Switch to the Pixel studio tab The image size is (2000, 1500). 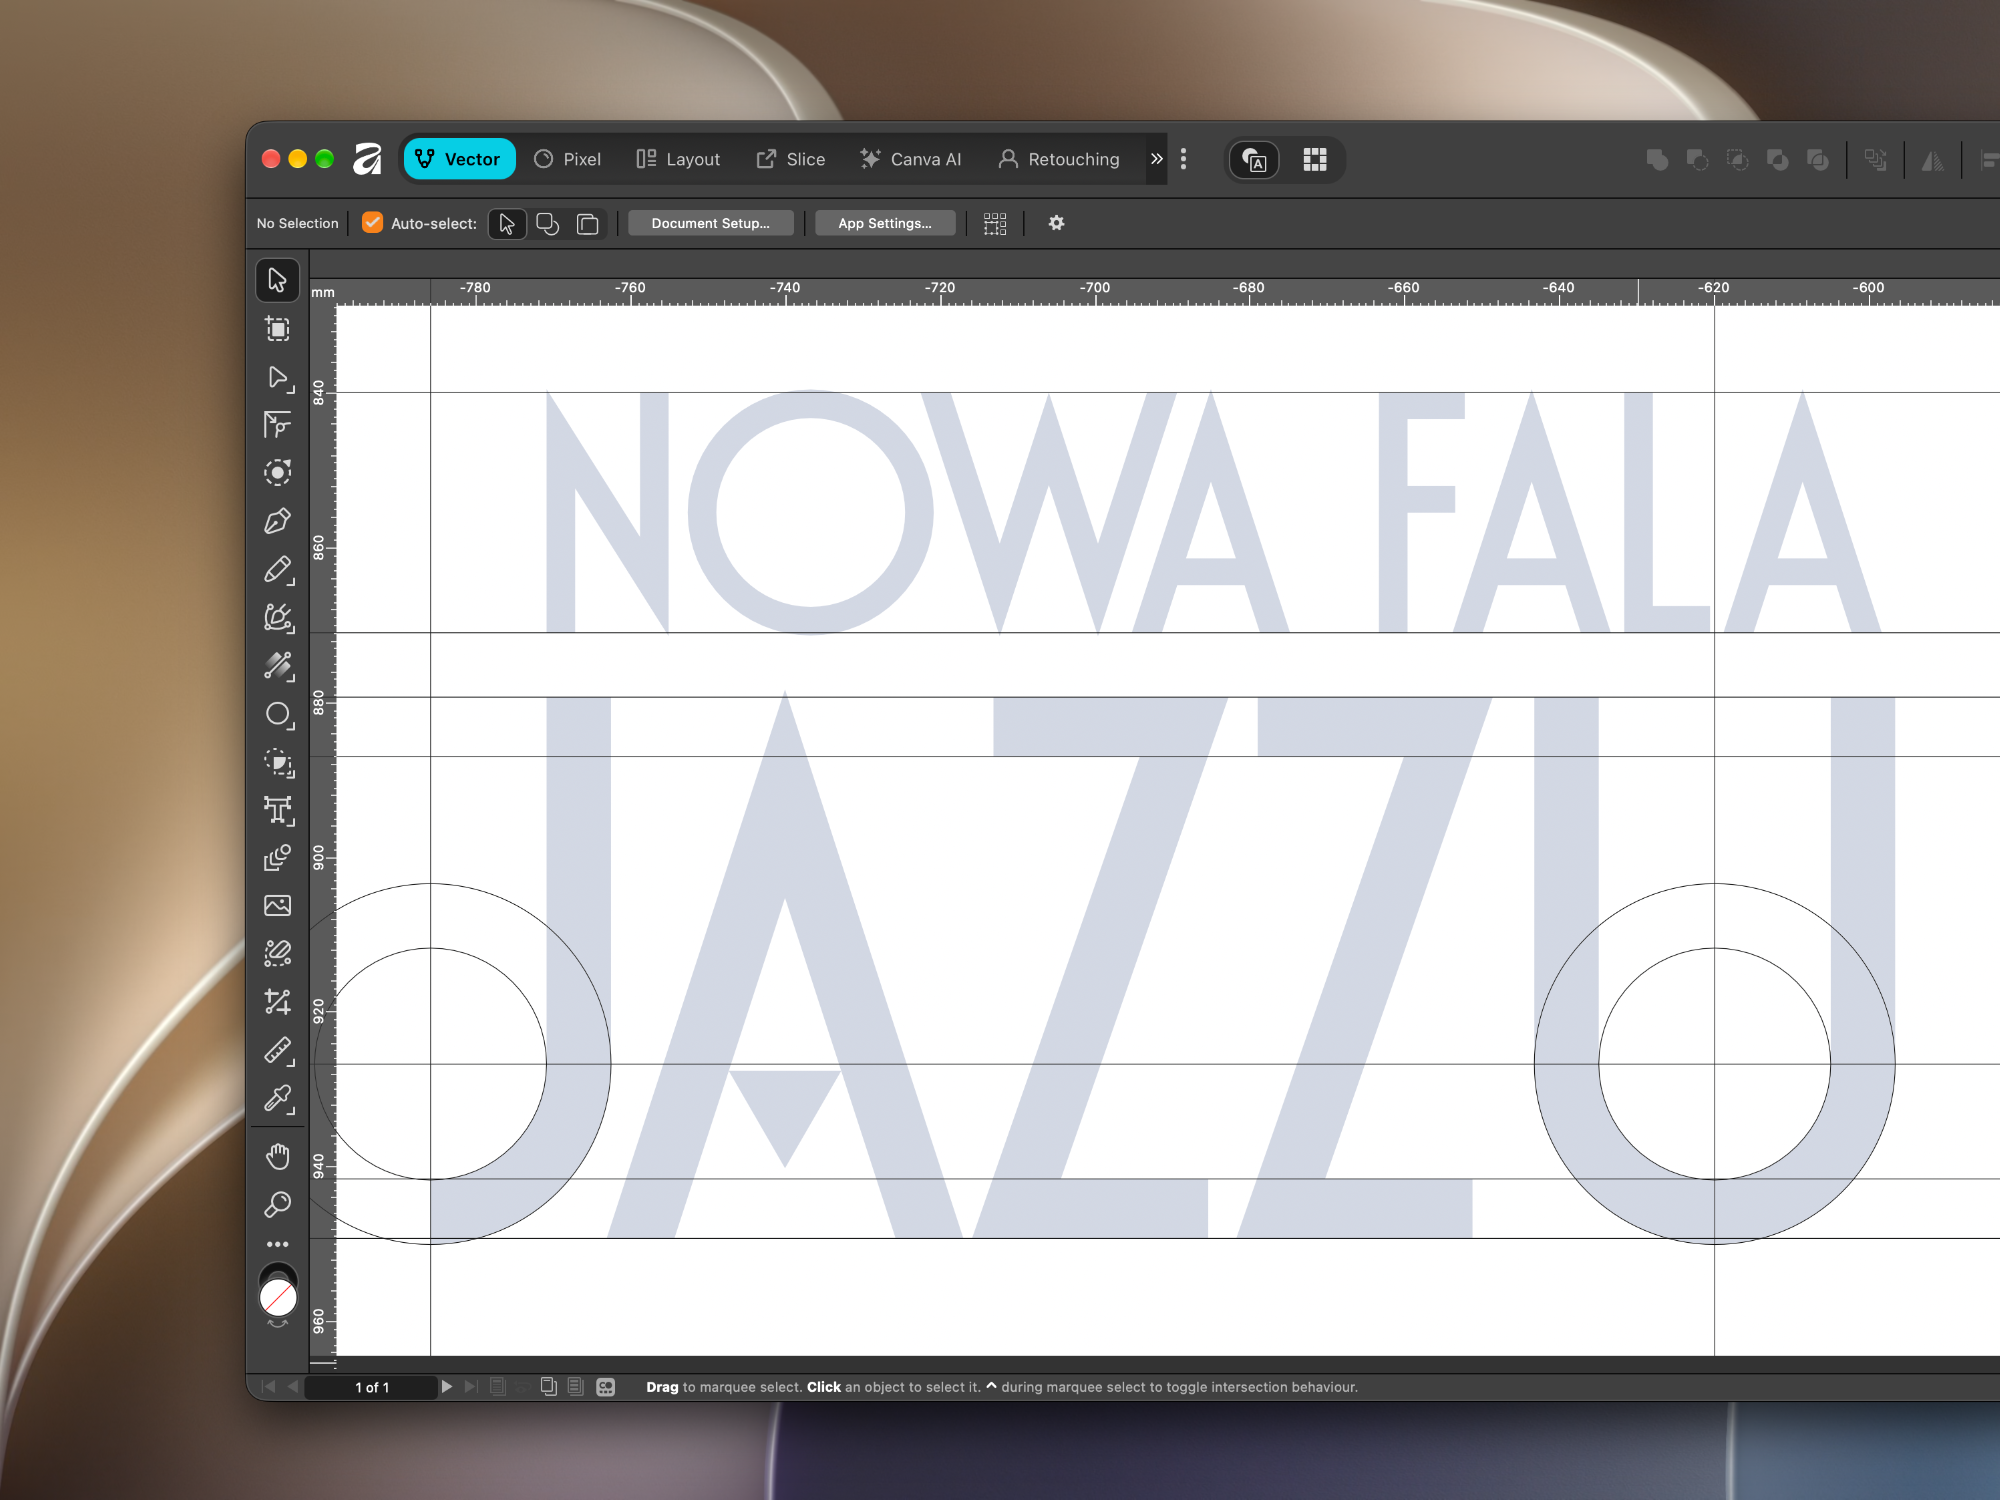pyautogui.click(x=567, y=159)
